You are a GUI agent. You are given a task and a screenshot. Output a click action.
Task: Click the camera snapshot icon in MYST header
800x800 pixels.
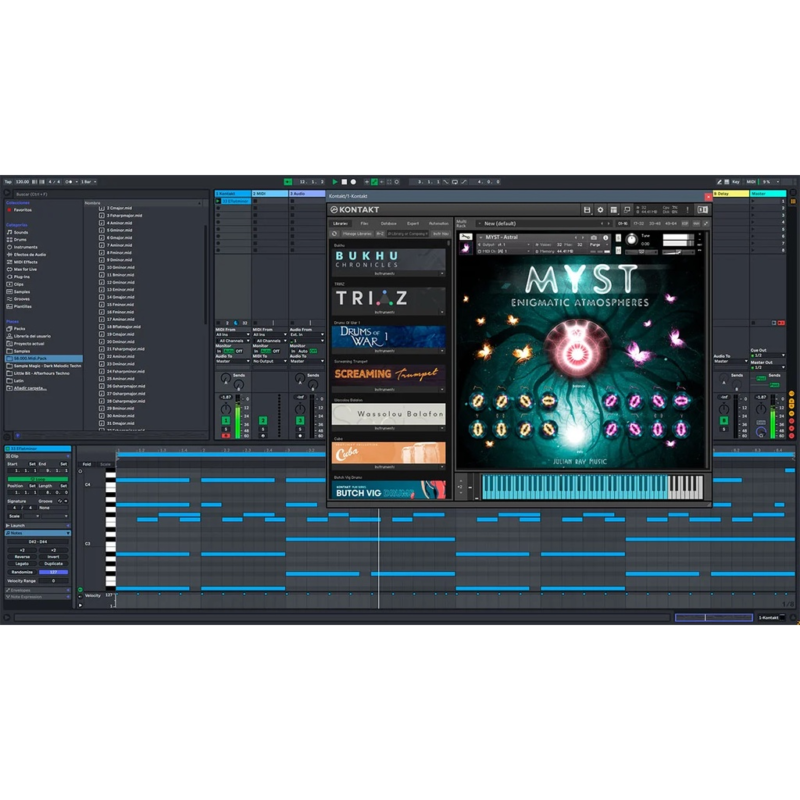click(x=593, y=237)
